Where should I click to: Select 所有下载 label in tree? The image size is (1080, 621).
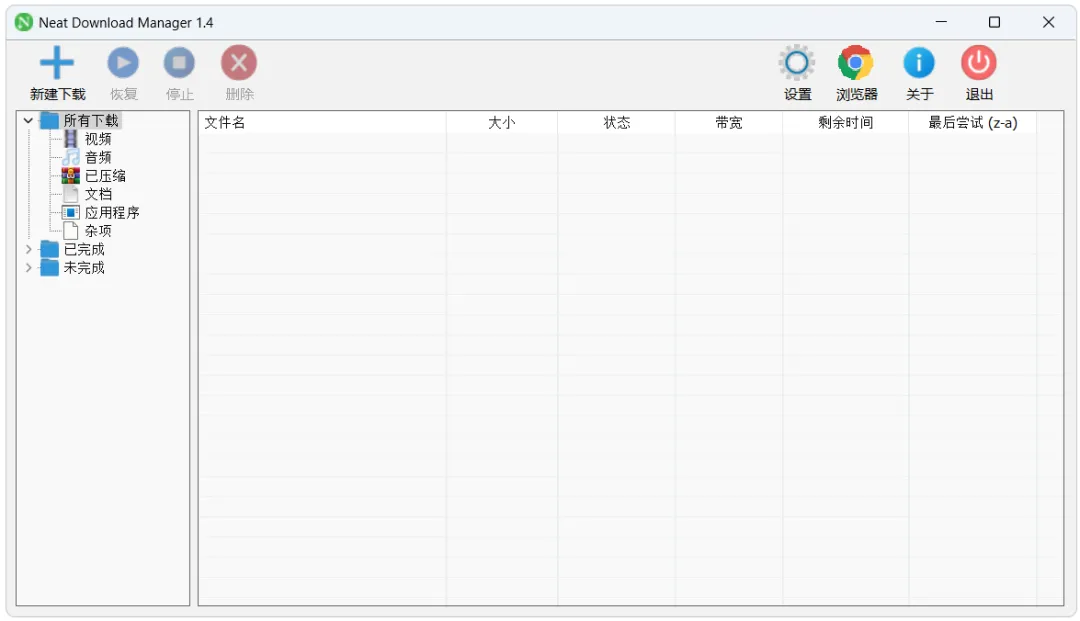pyautogui.click(x=91, y=120)
